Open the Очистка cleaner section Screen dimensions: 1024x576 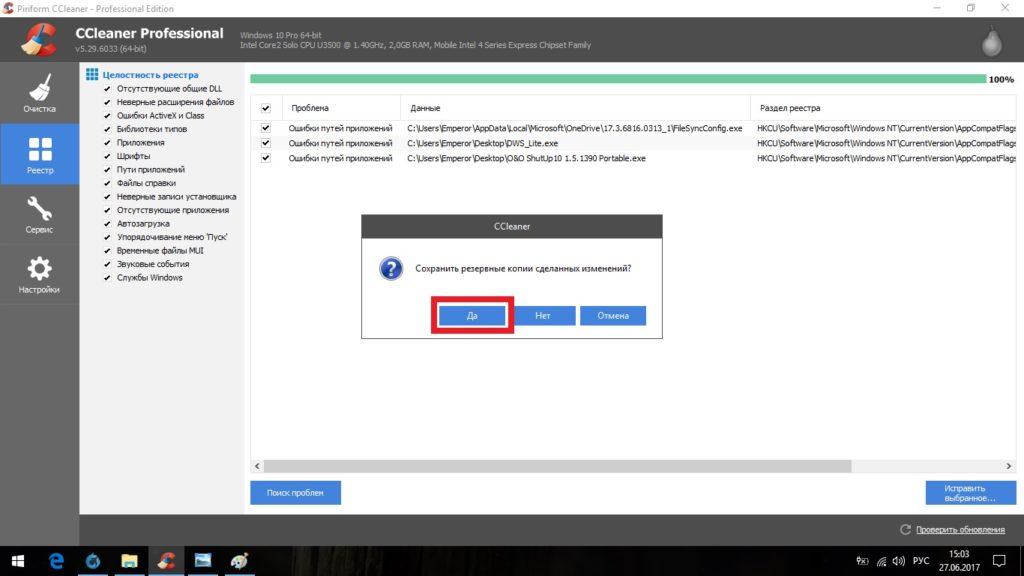tap(39, 93)
